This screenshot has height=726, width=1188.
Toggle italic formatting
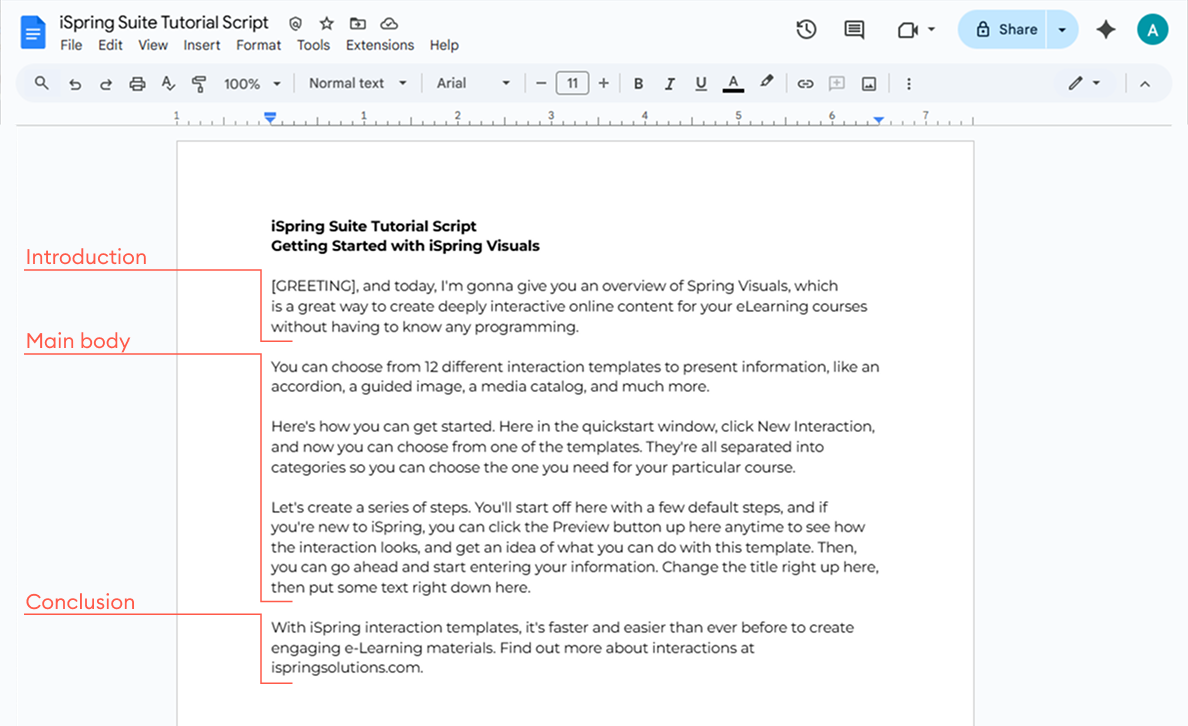[x=670, y=83]
